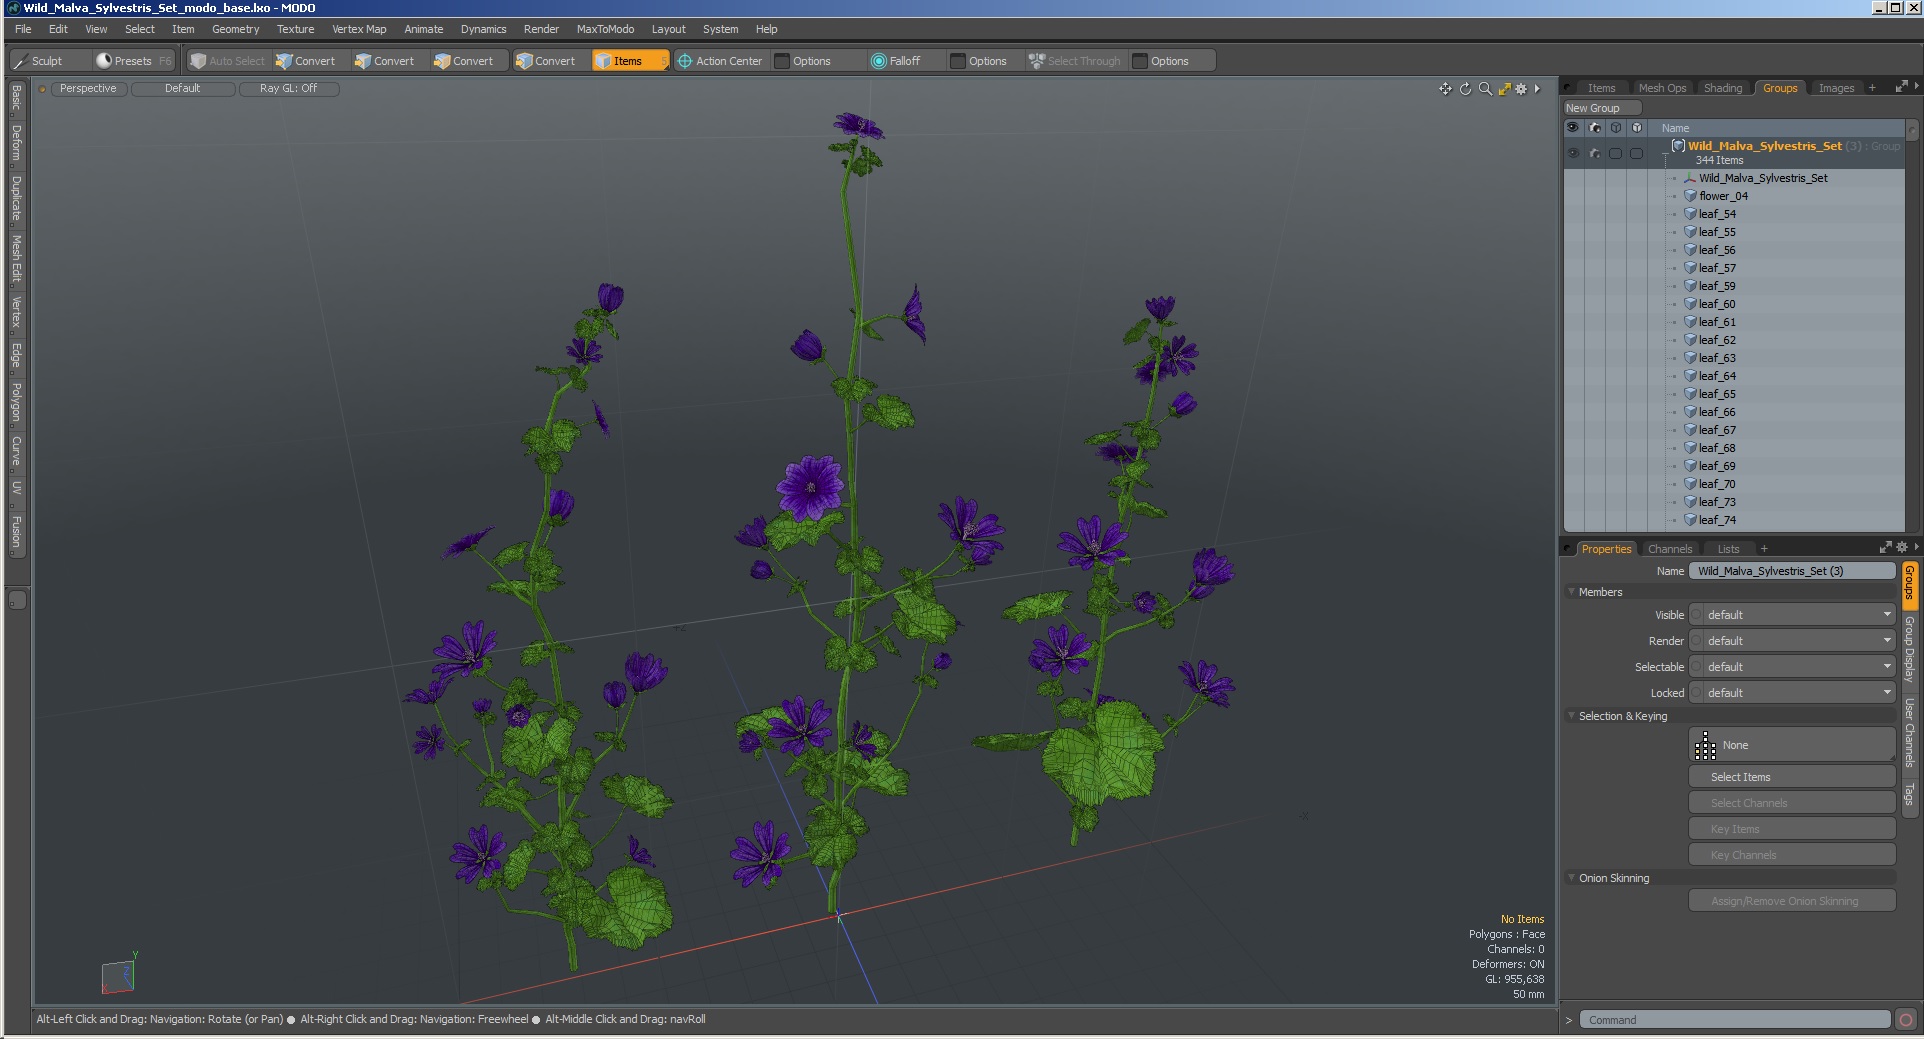Open the Group Display vertical tab
The height and width of the screenshot is (1039, 1924).
click(x=1909, y=649)
